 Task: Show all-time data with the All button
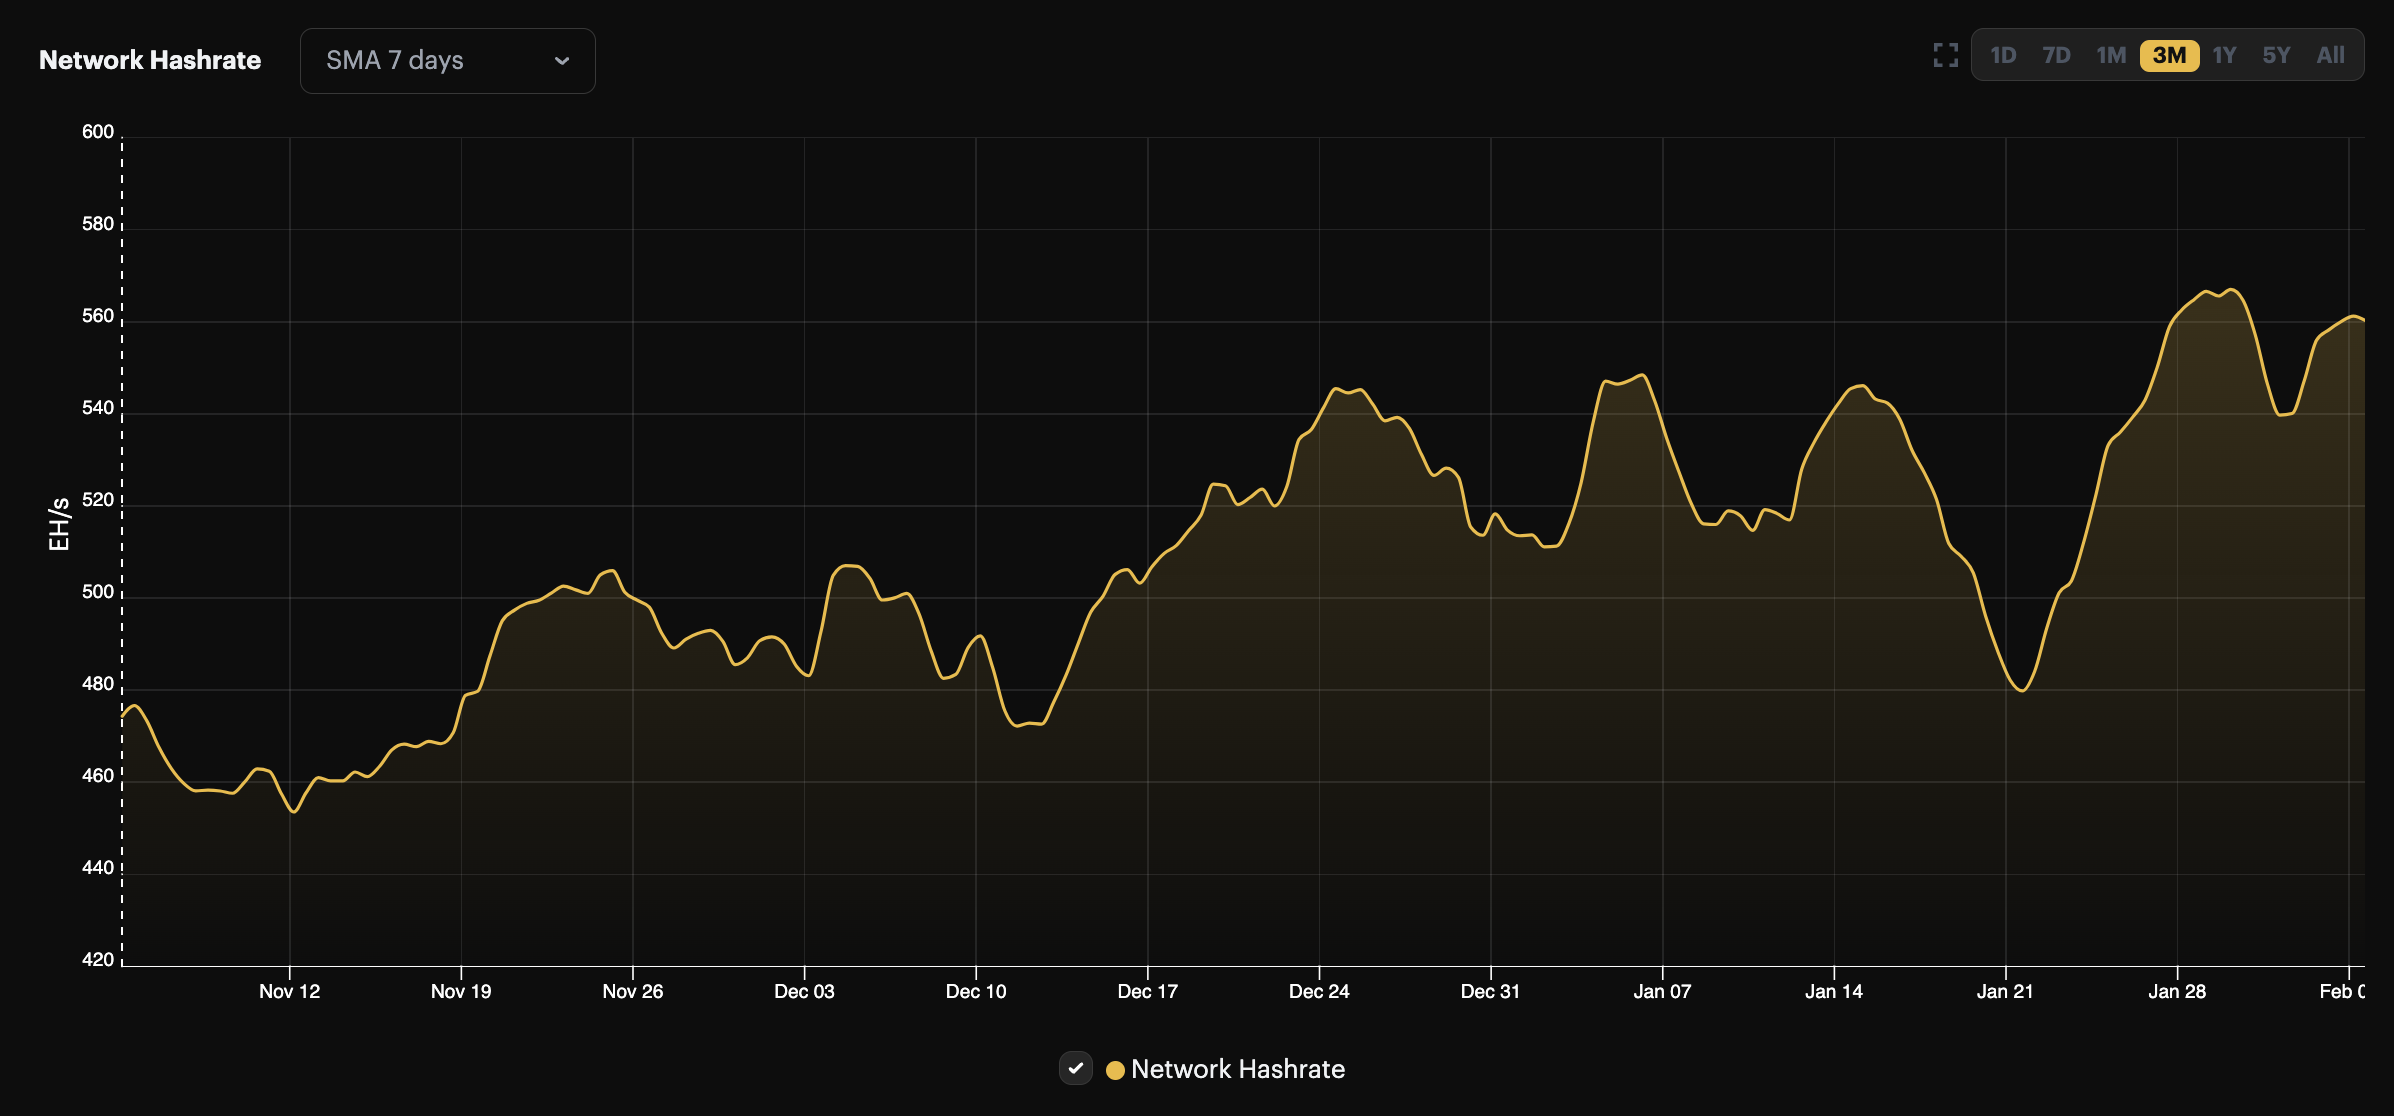point(2330,55)
